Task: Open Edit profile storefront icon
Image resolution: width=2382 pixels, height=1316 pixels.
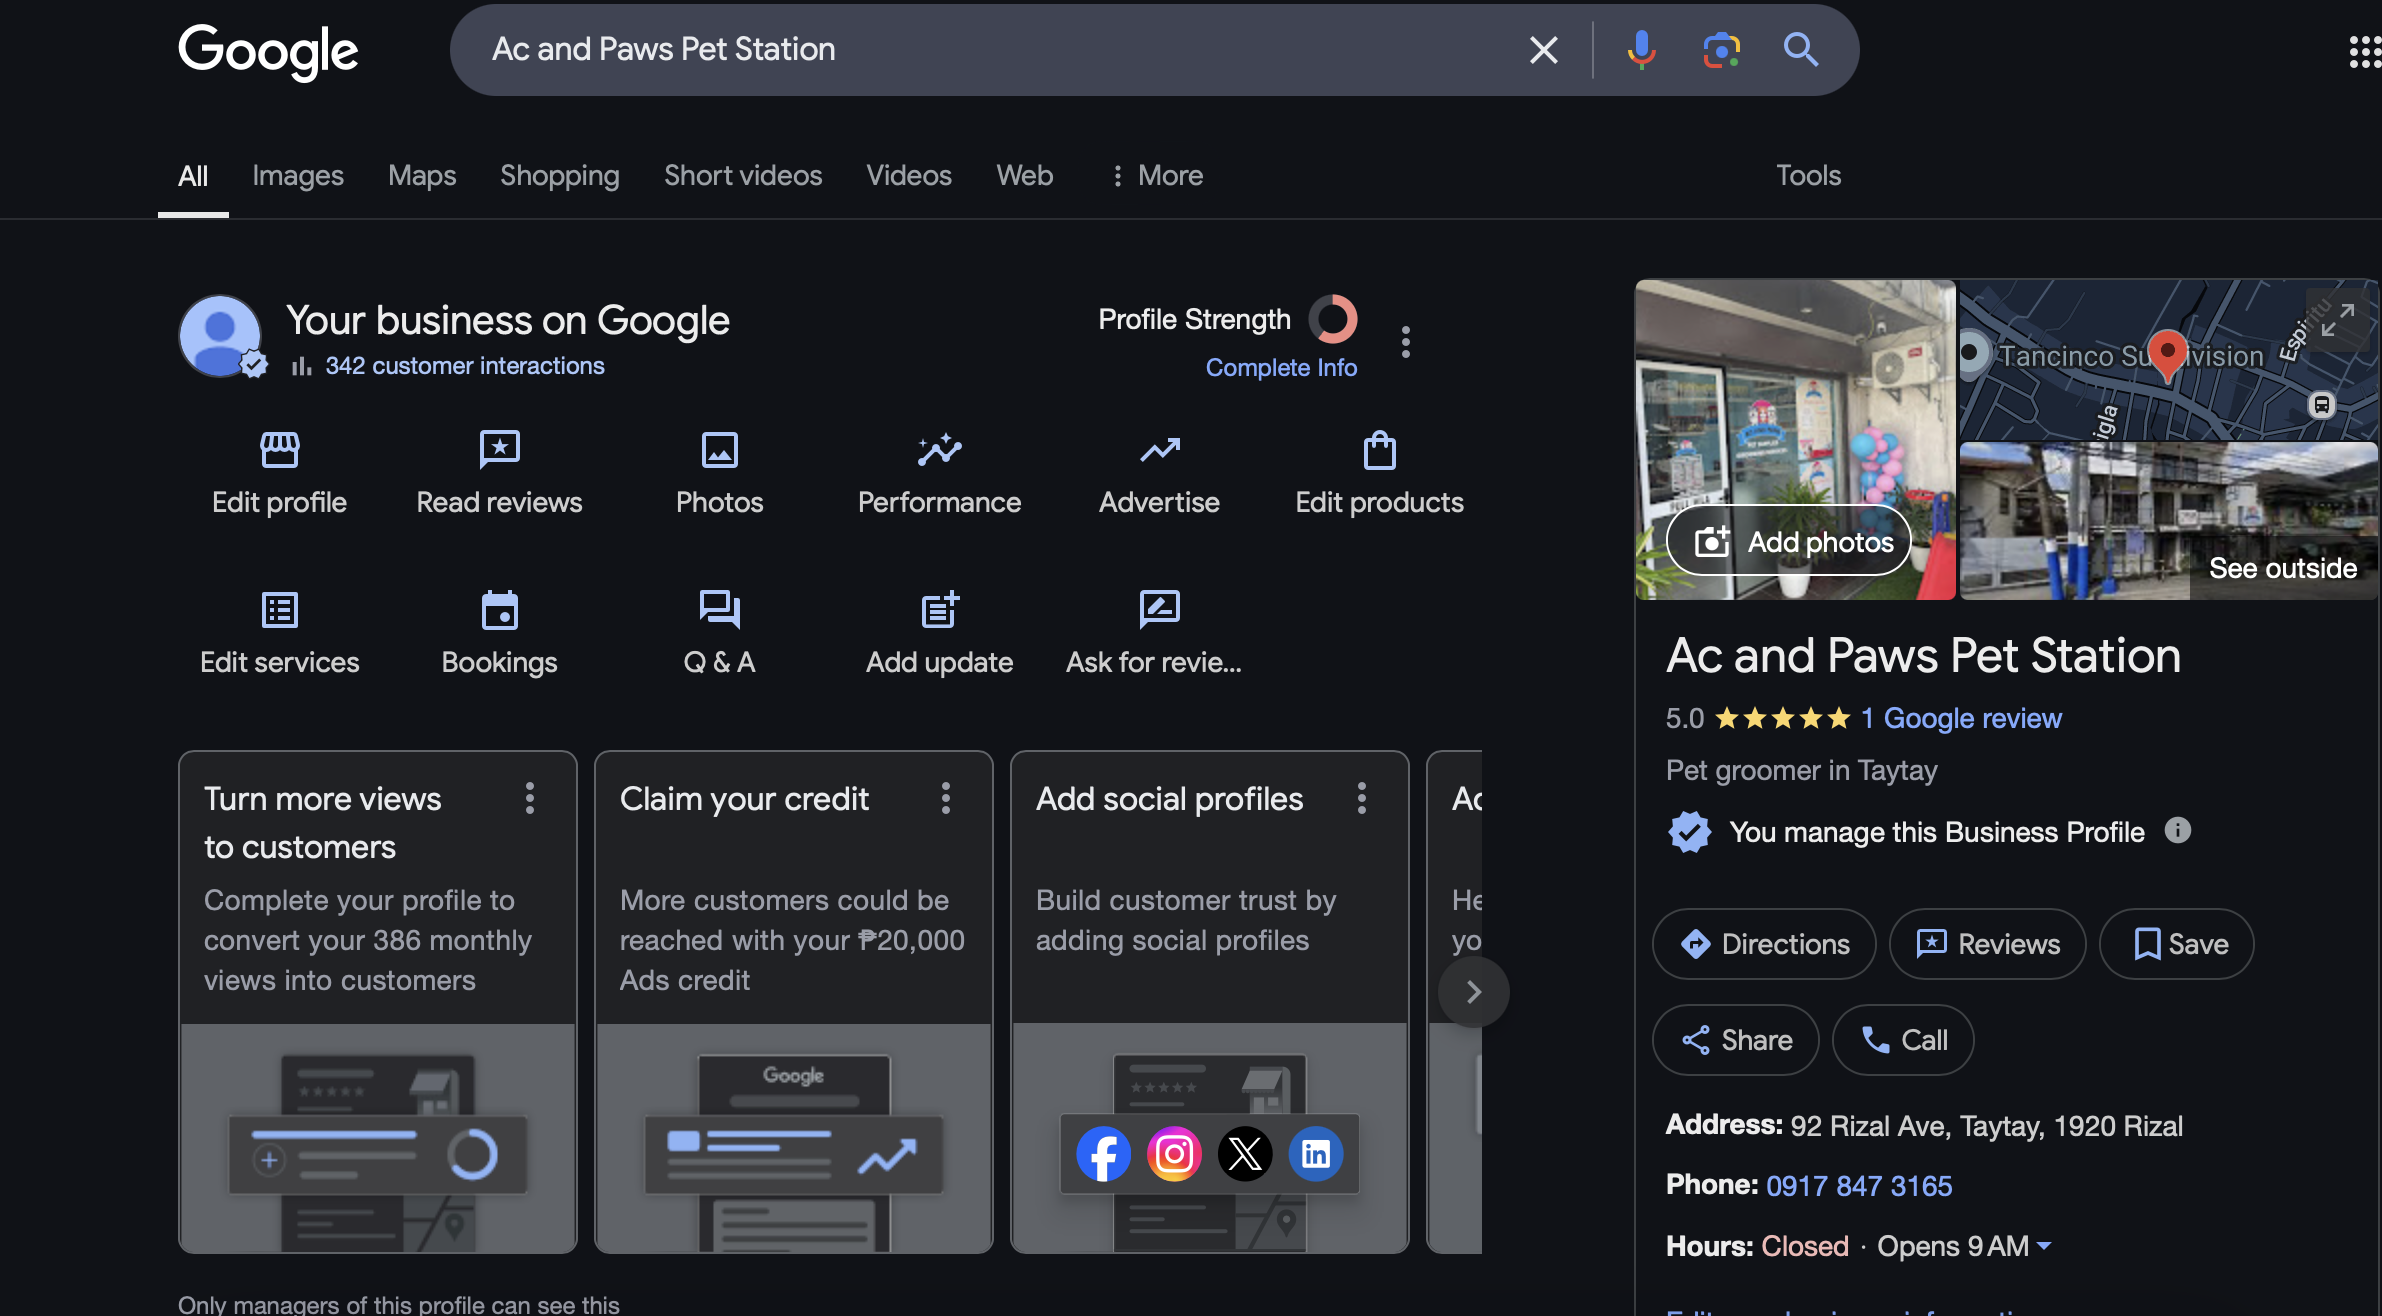Action: click(279, 450)
